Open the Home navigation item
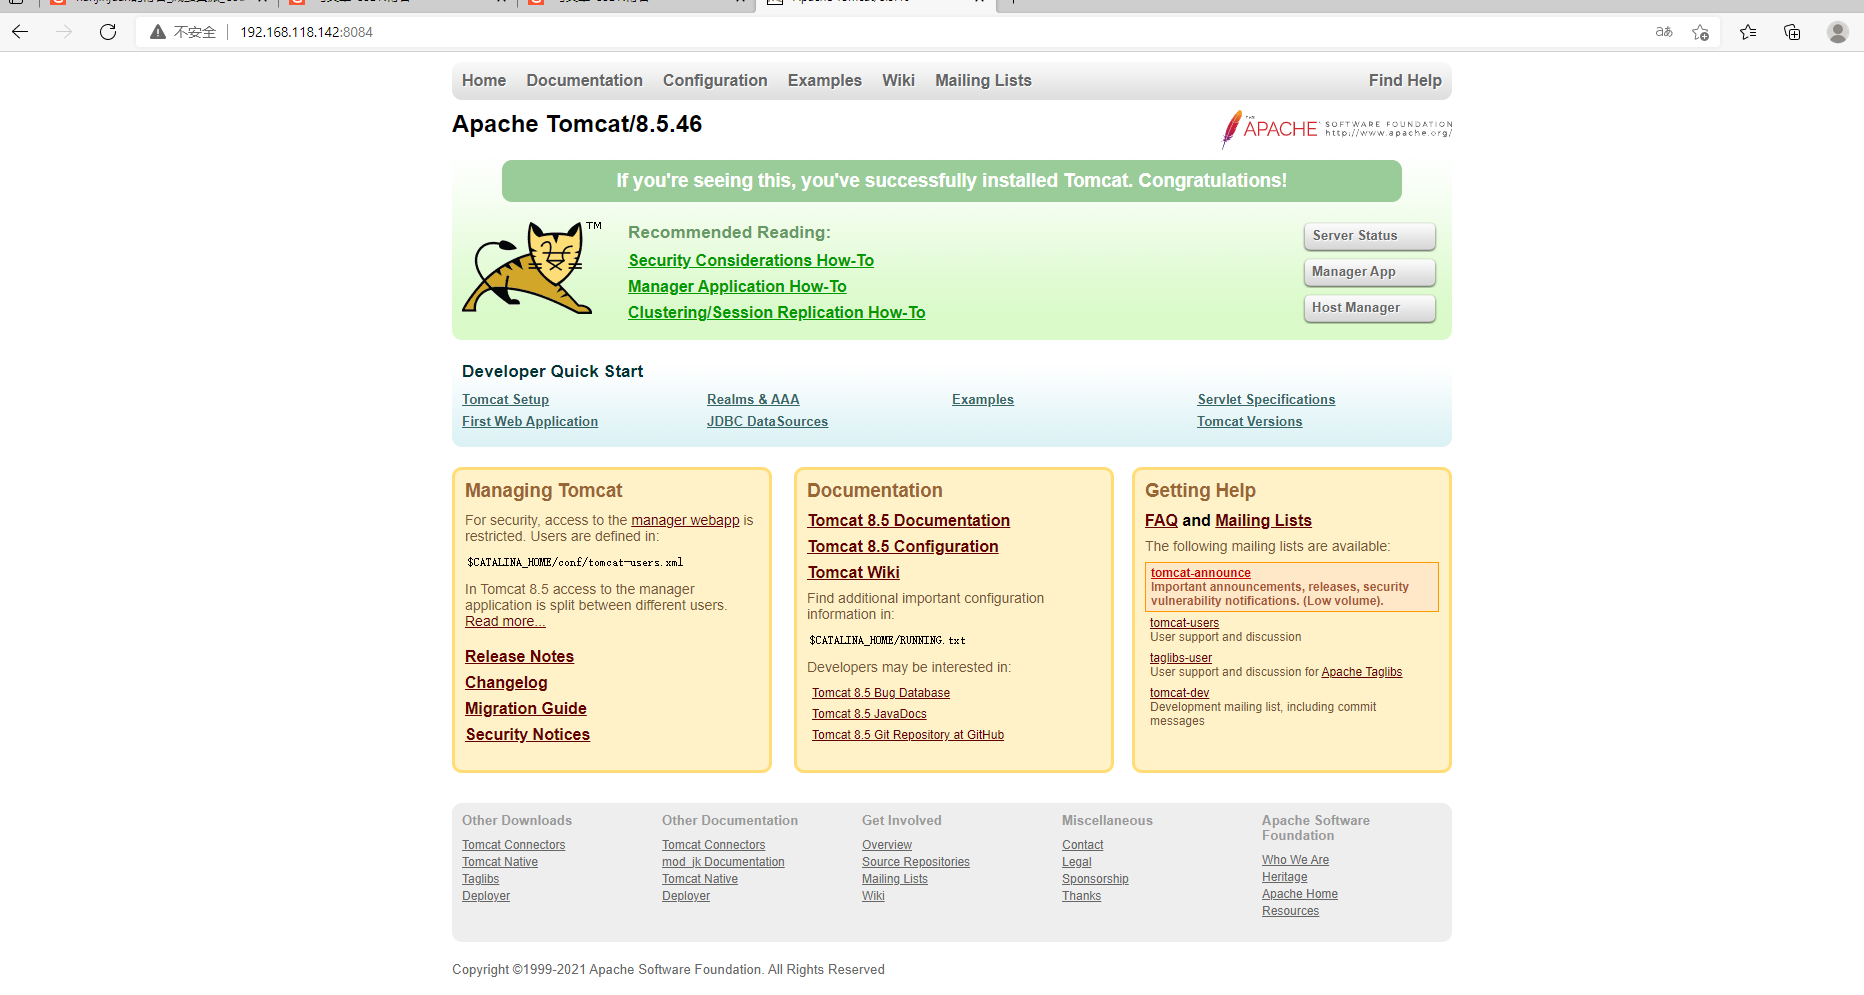The image size is (1864, 995). [x=484, y=81]
